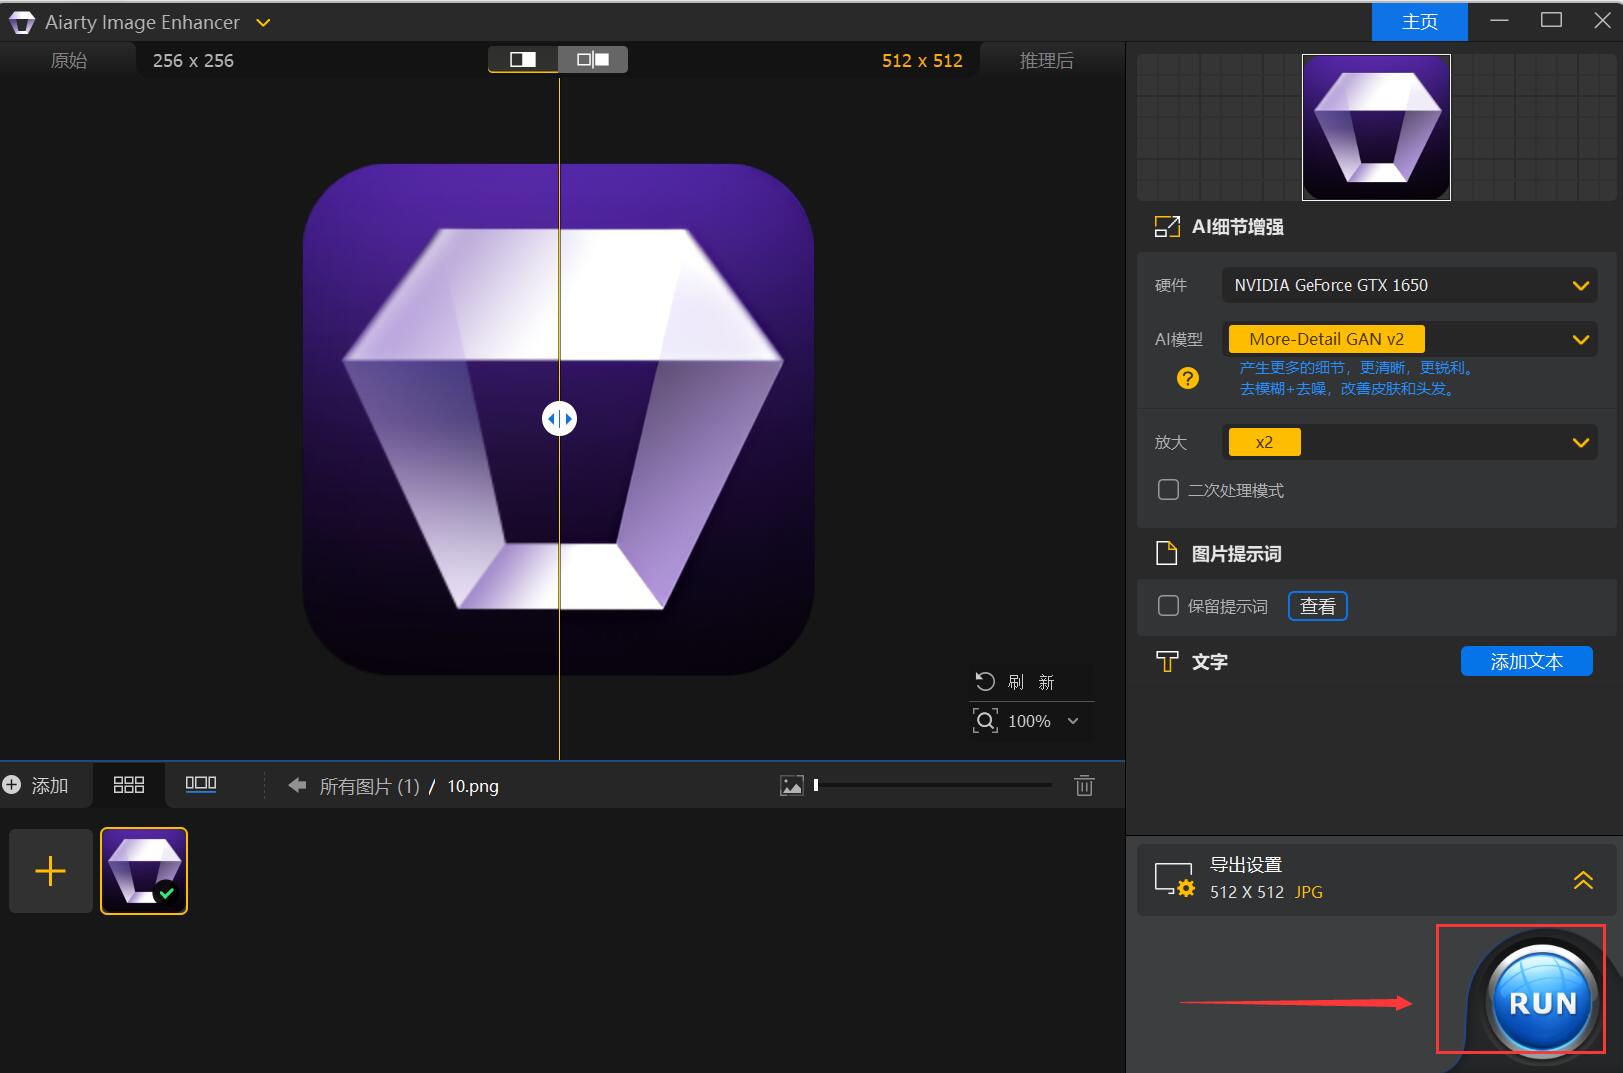Click the yellow question mark help icon

click(x=1187, y=378)
